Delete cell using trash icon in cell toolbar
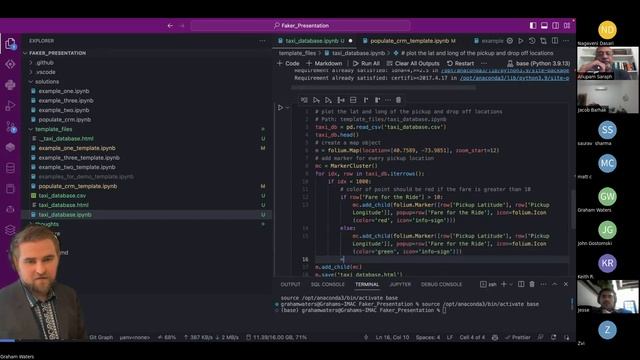 pyautogui.click(x=398, y=100)
